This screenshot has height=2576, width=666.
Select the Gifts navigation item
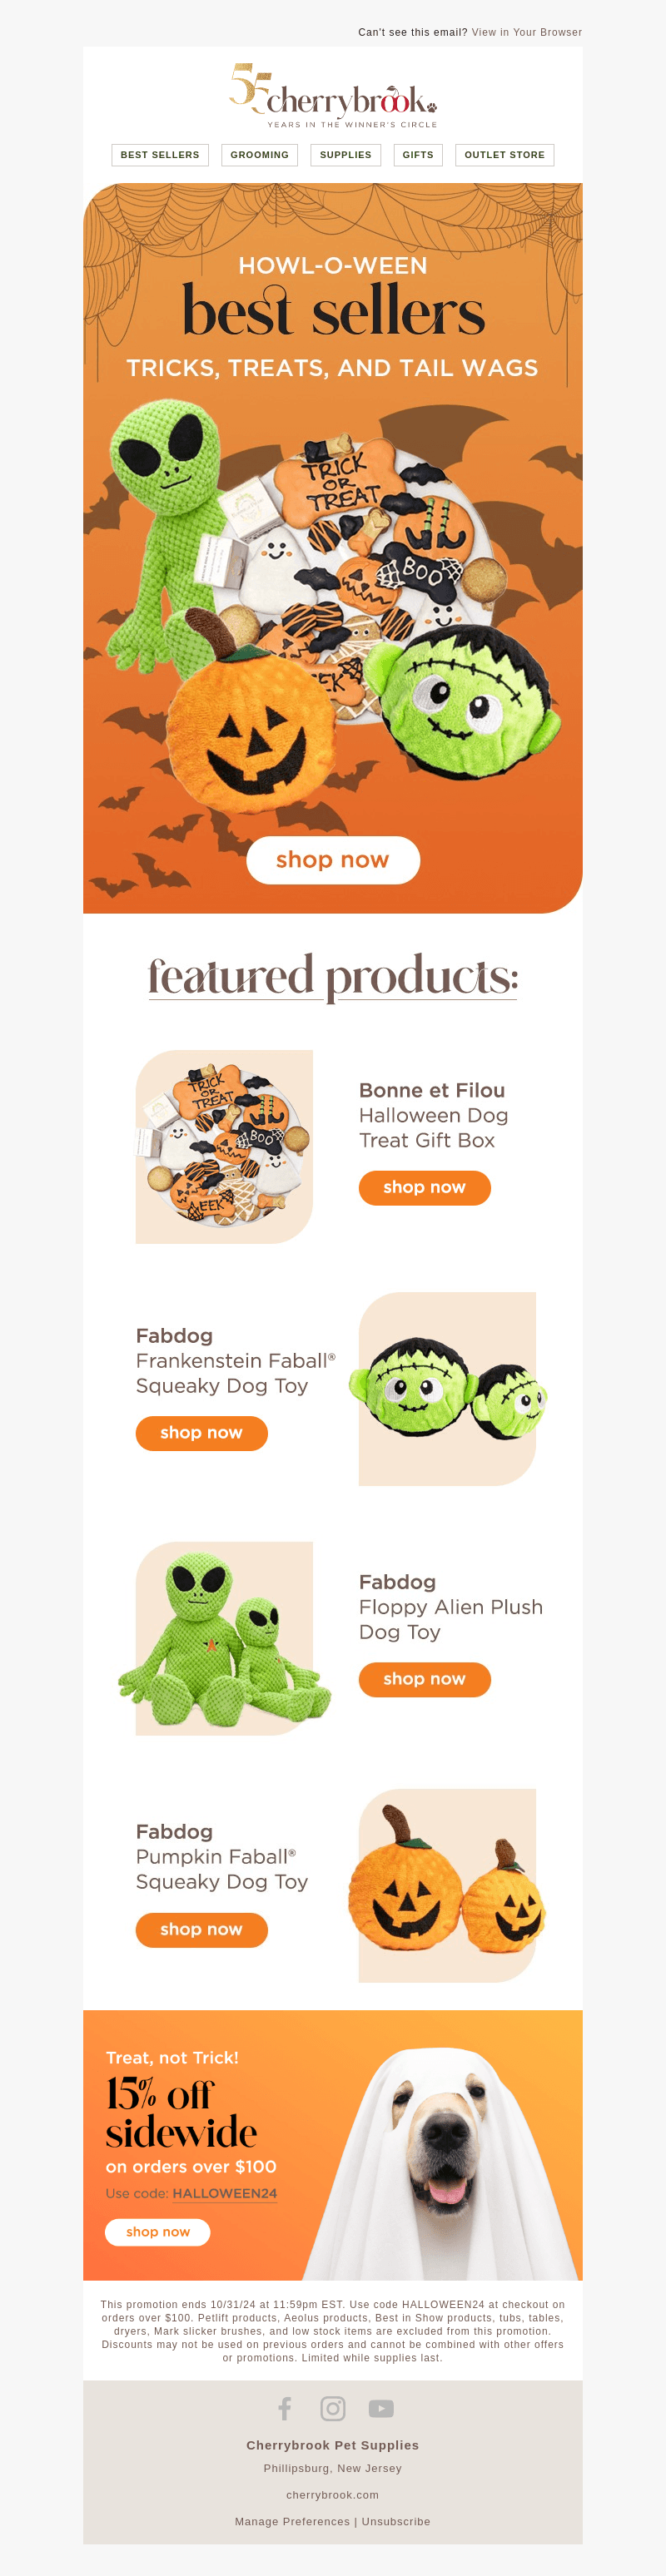click(x=418, y=155)
